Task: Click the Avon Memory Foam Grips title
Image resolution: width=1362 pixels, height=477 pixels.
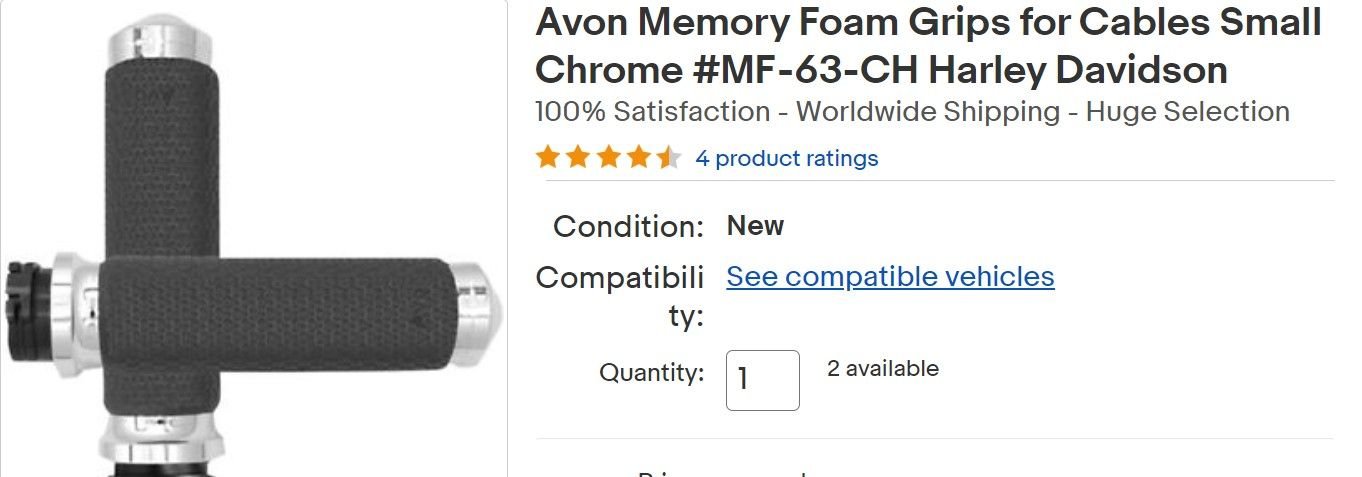Action: [928, 46]
